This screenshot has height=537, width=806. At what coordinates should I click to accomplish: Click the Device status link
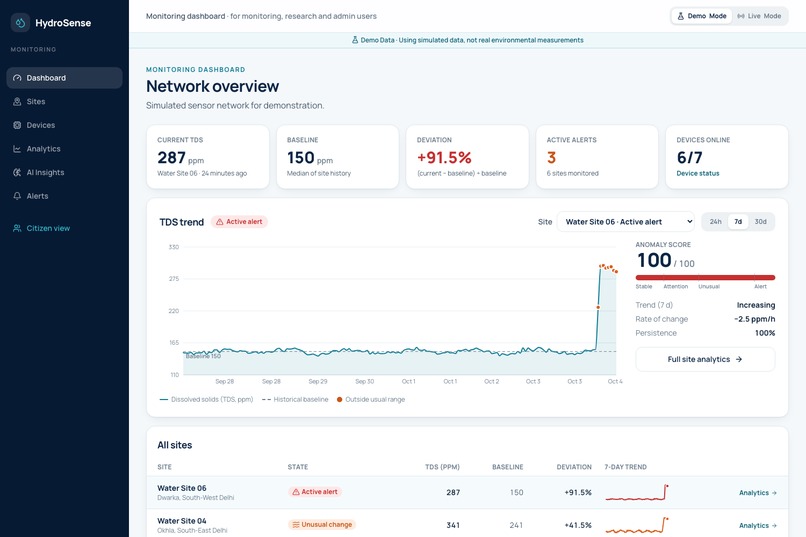tap(698, 174)
